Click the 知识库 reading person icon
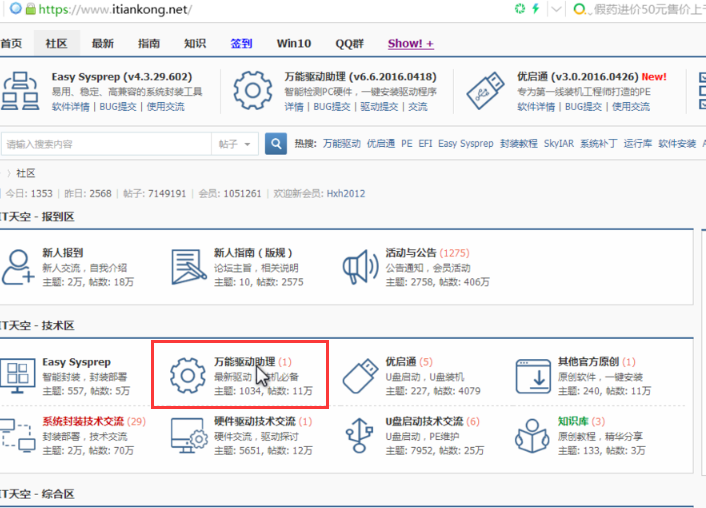The width and height of the screenshot is (706, 508). point(533,436)
